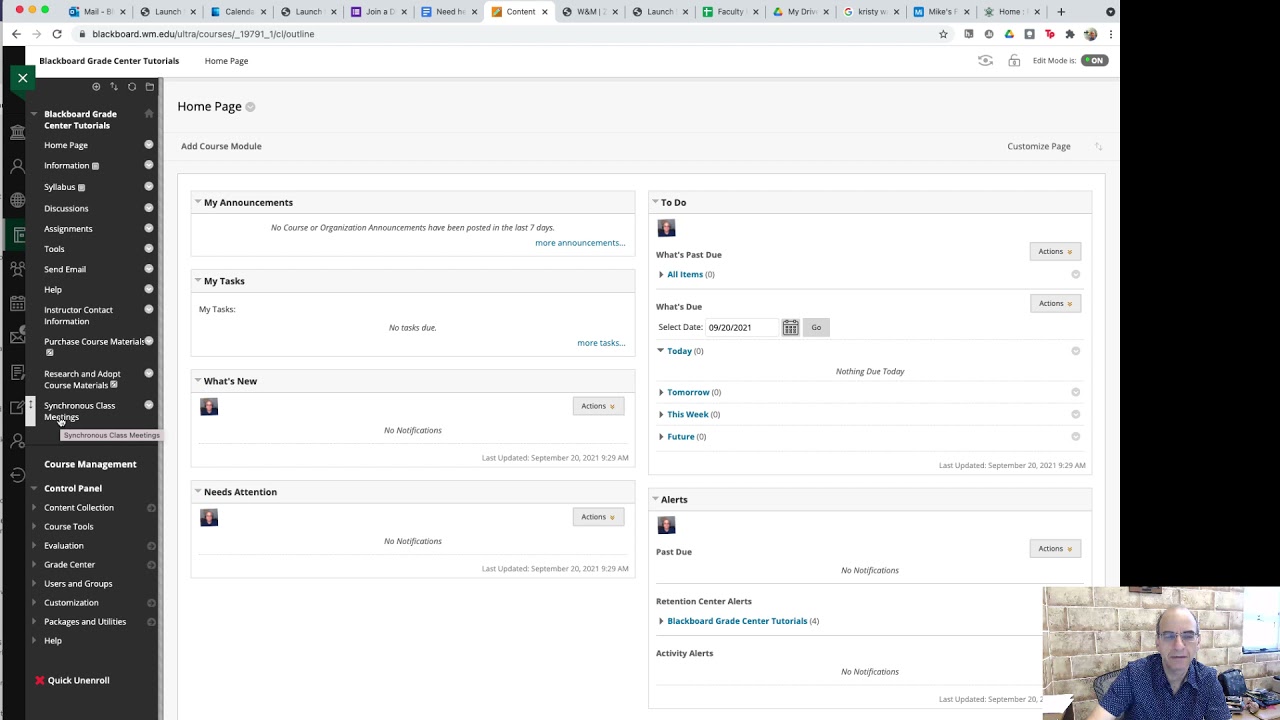Expand Content Collection in the Control Panel
Image resolution: width=1280 pixels, height=720 pixels.
click(34, 507)
